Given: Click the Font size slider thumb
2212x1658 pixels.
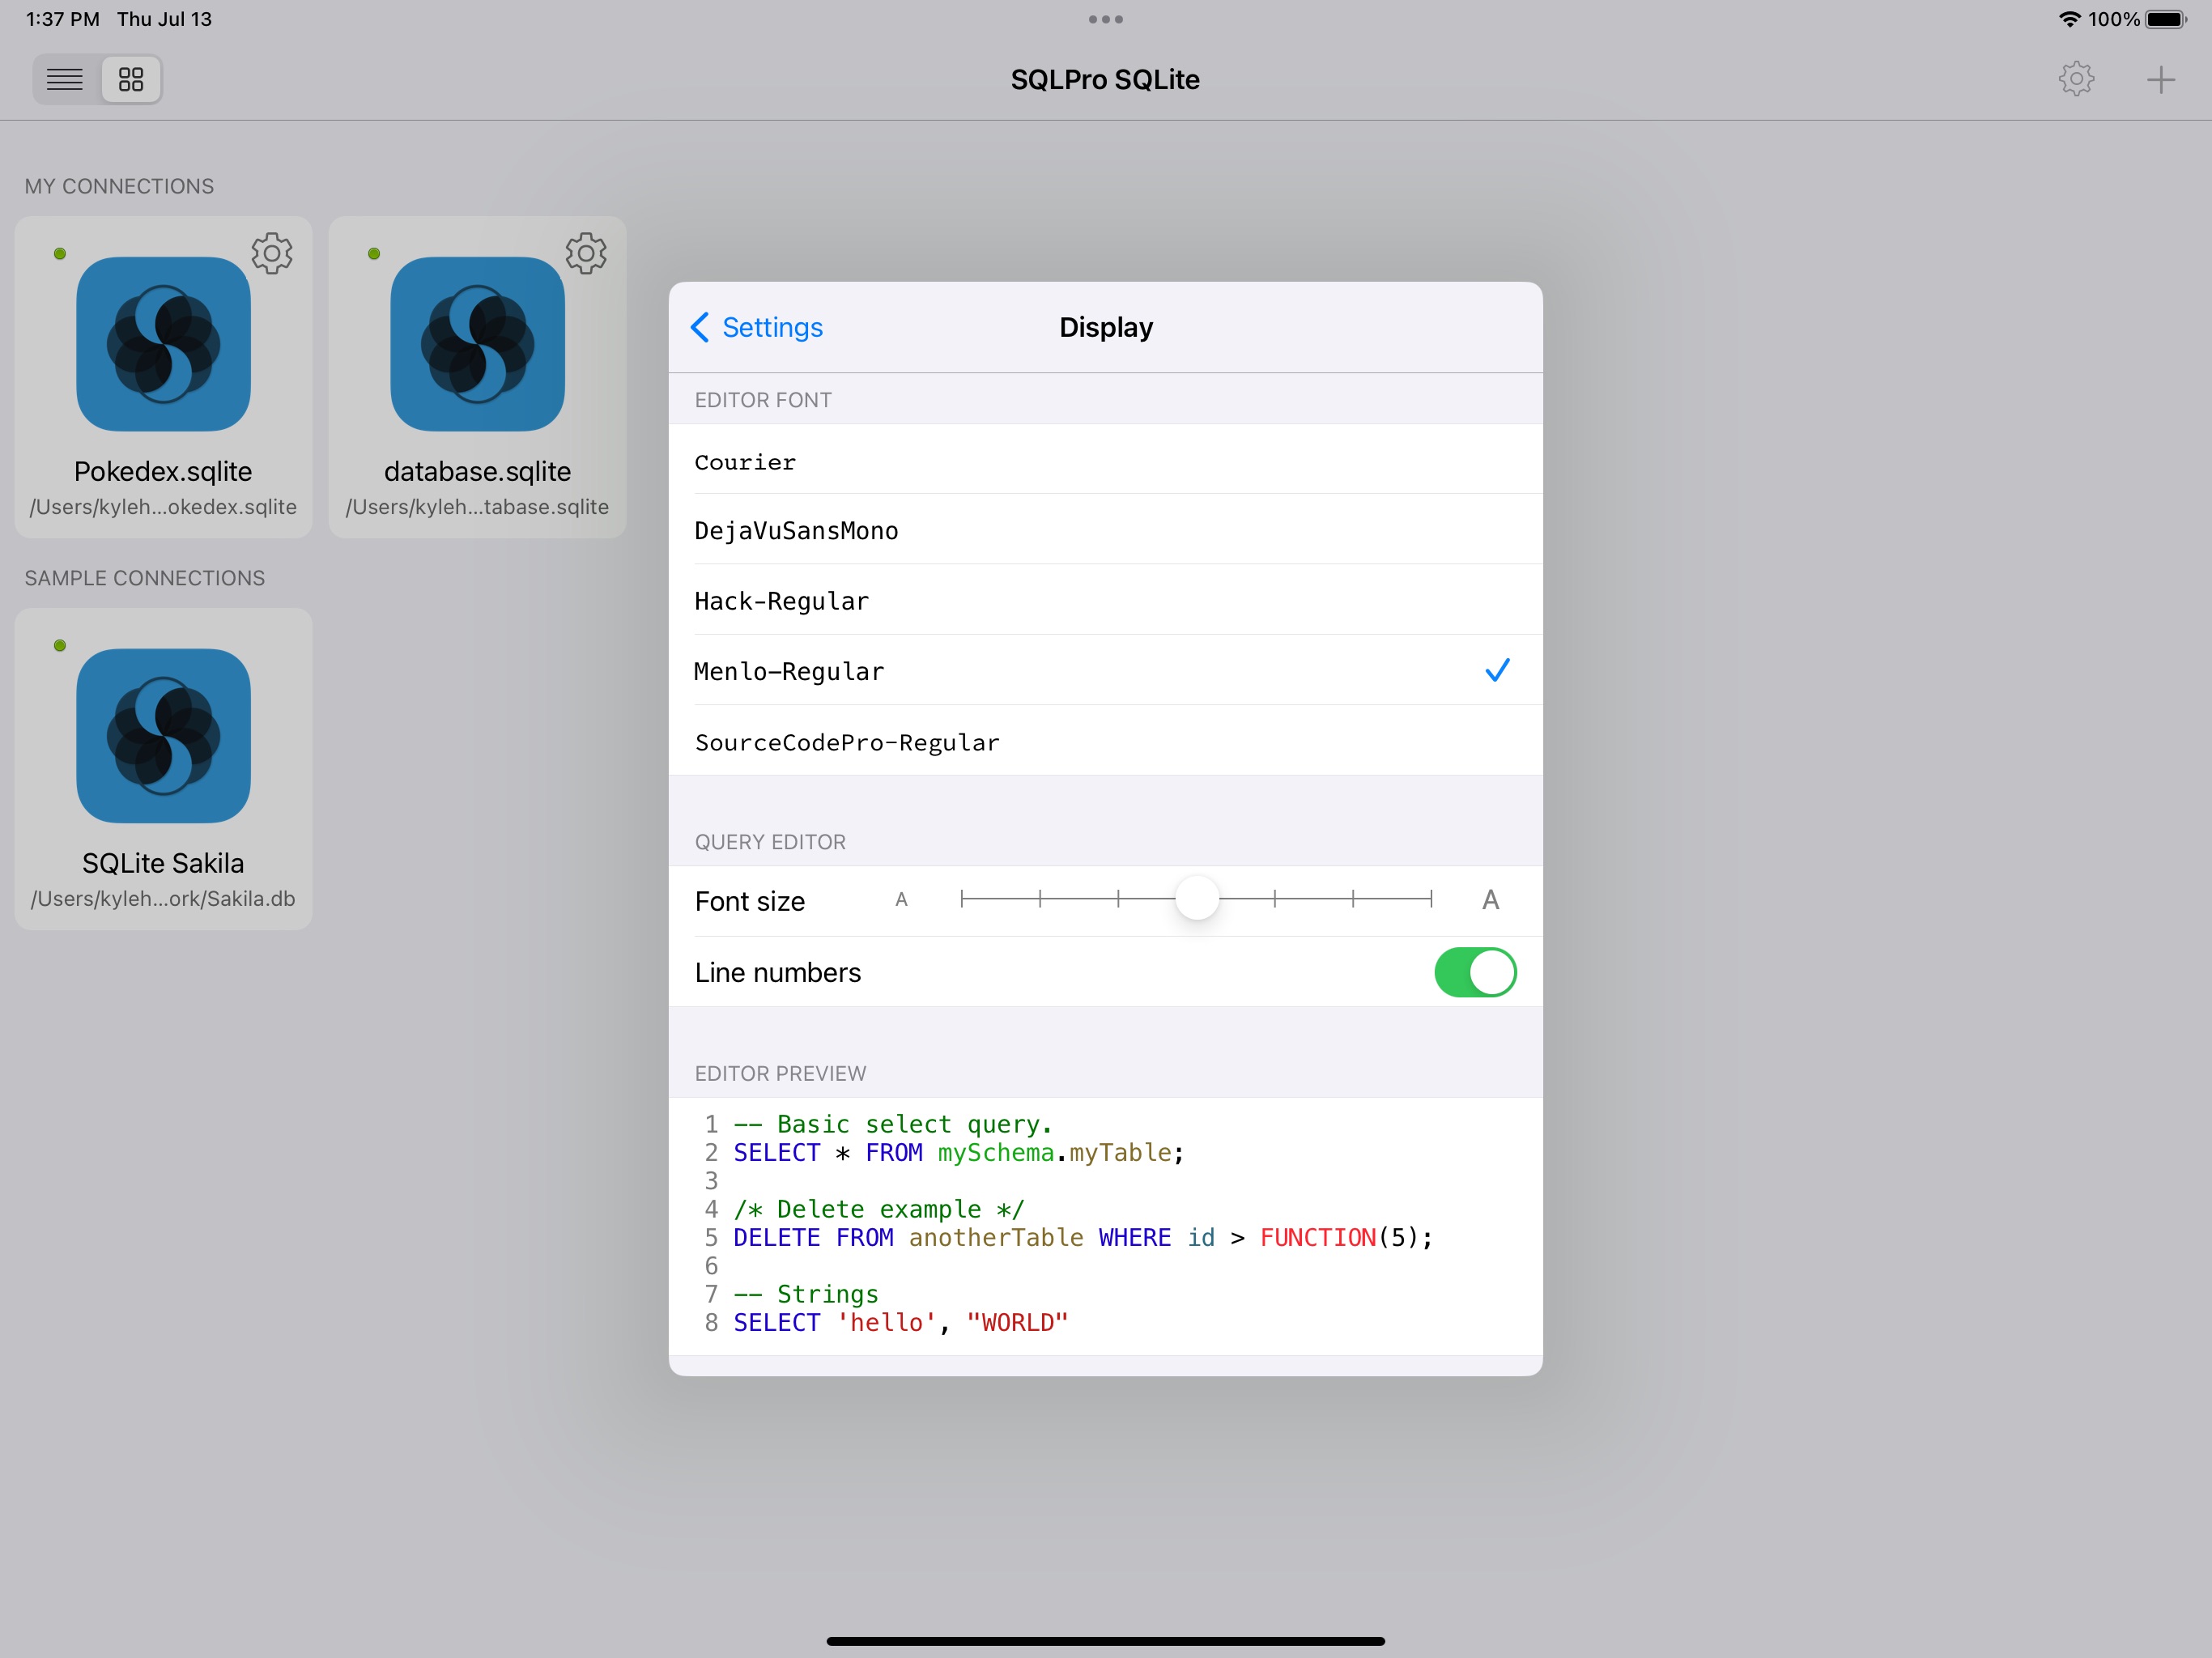Looking at the screenshot, I should point(1197,899).
